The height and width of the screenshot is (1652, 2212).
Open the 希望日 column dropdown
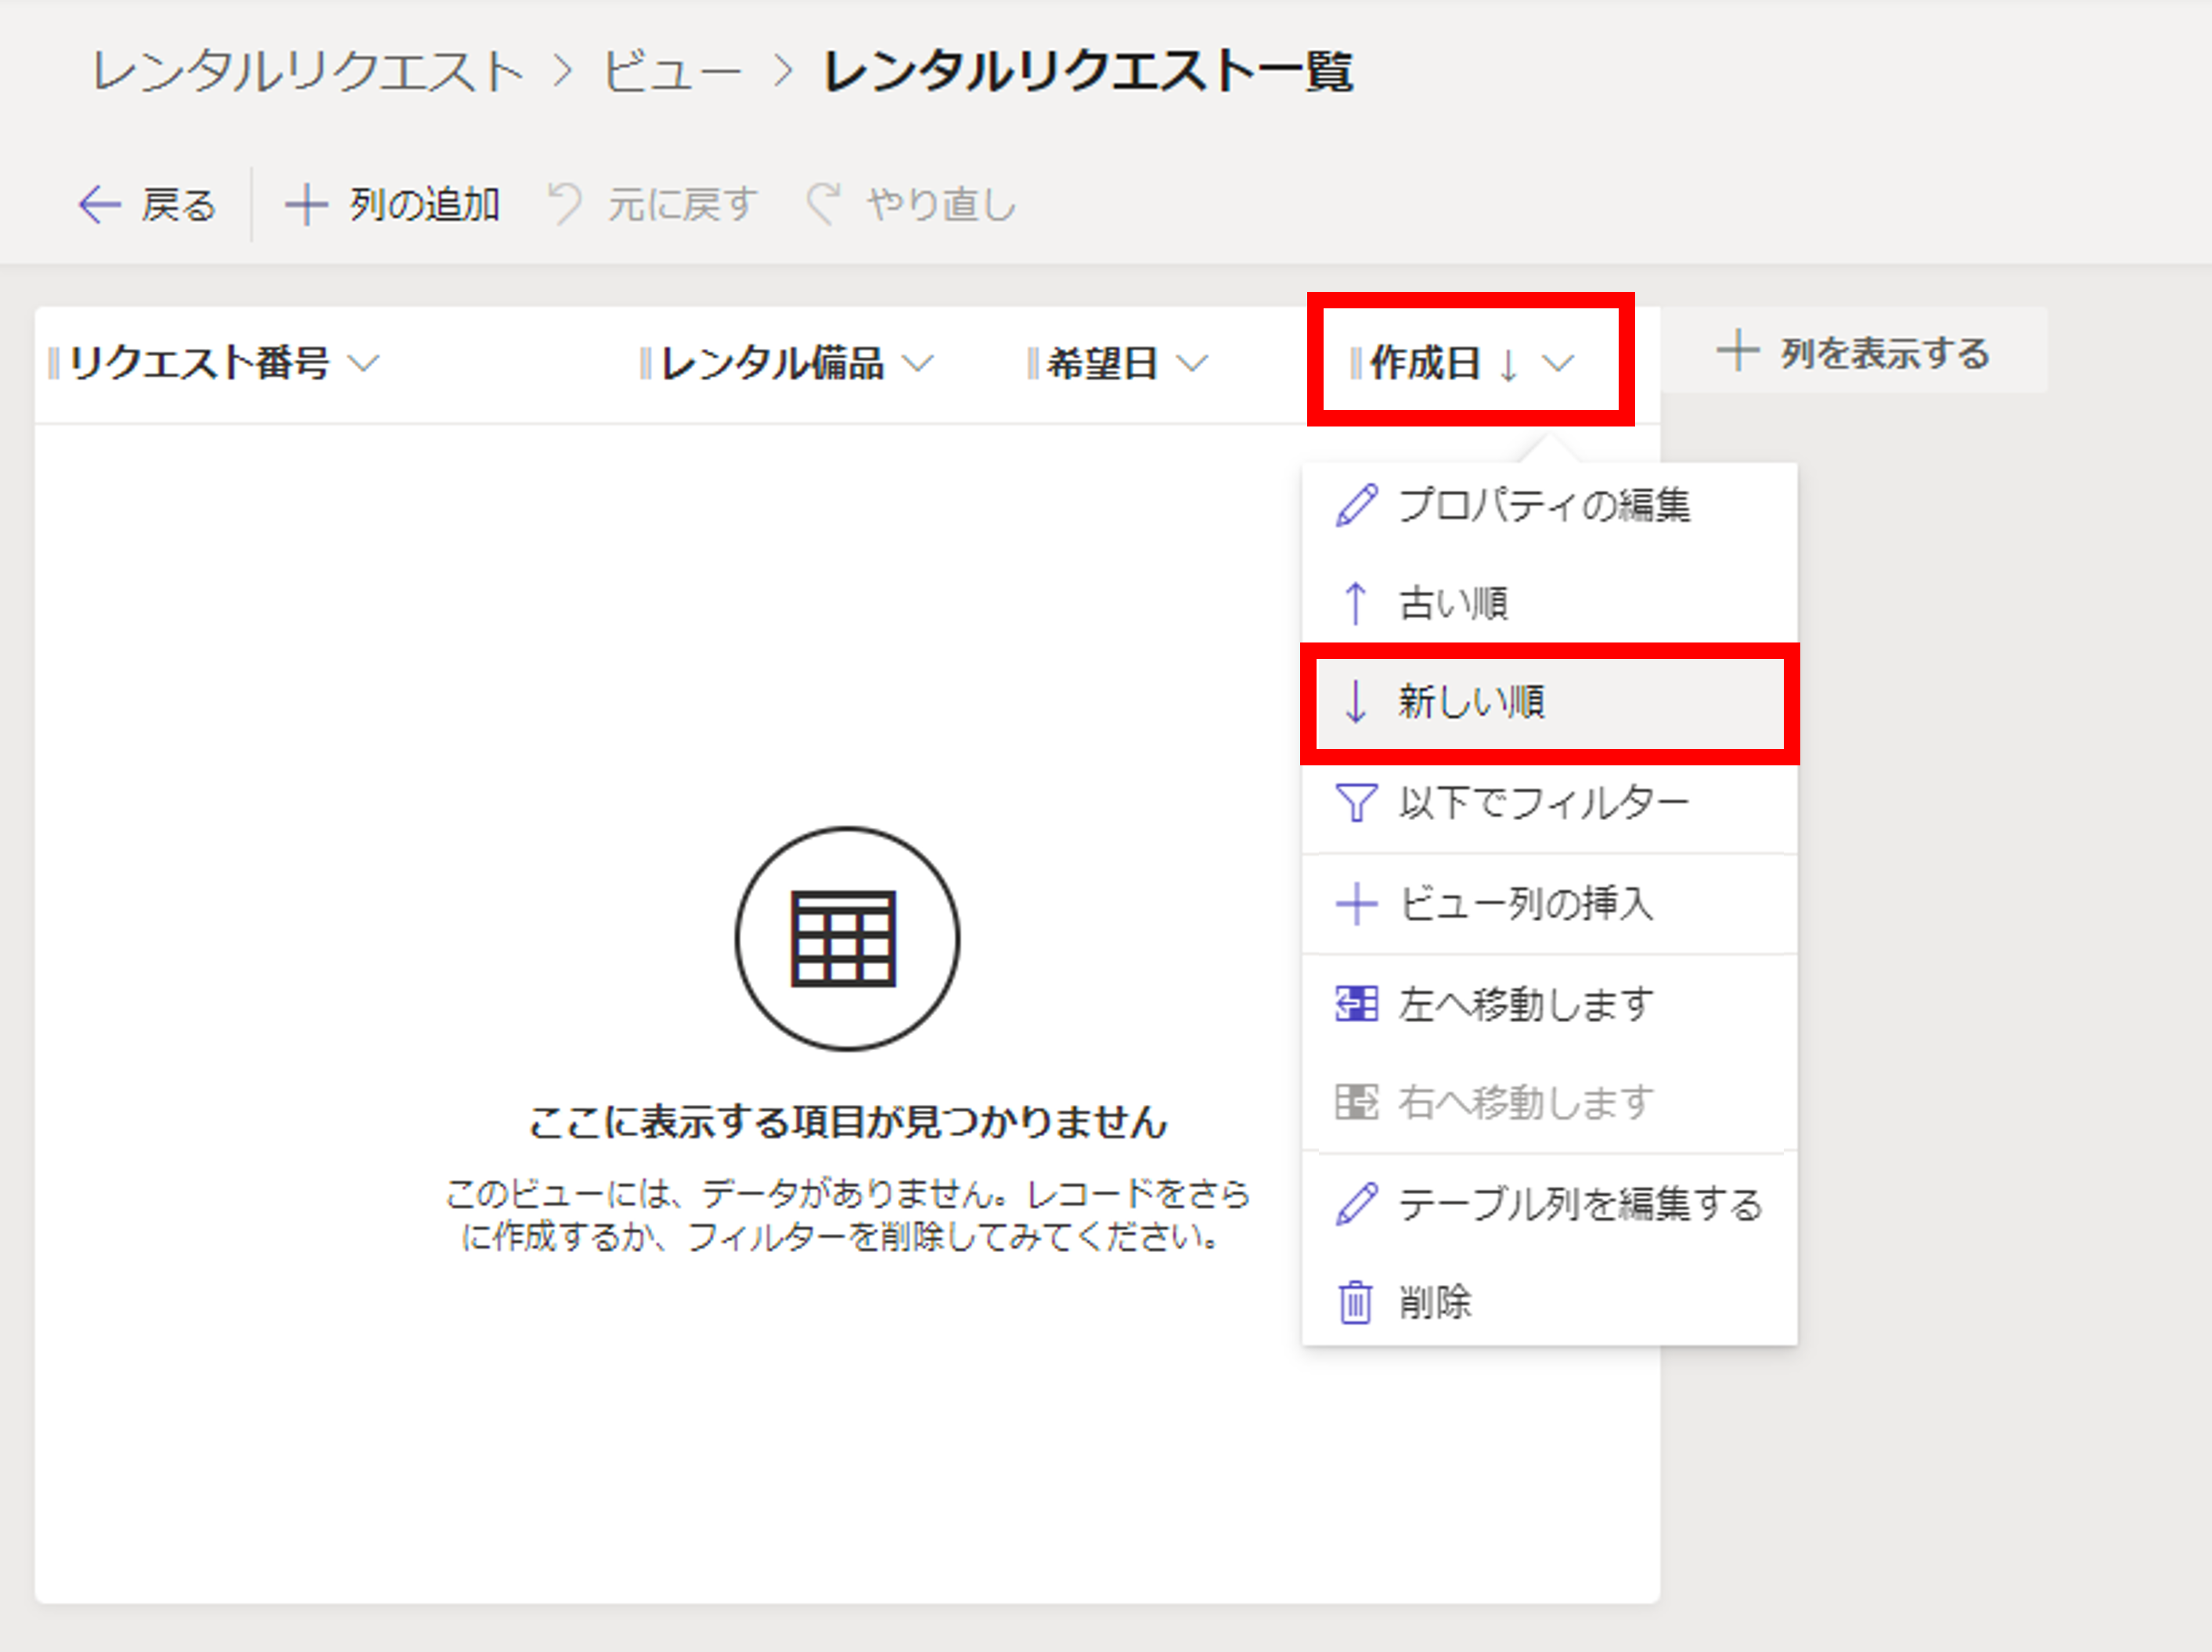pos(1193,363)
